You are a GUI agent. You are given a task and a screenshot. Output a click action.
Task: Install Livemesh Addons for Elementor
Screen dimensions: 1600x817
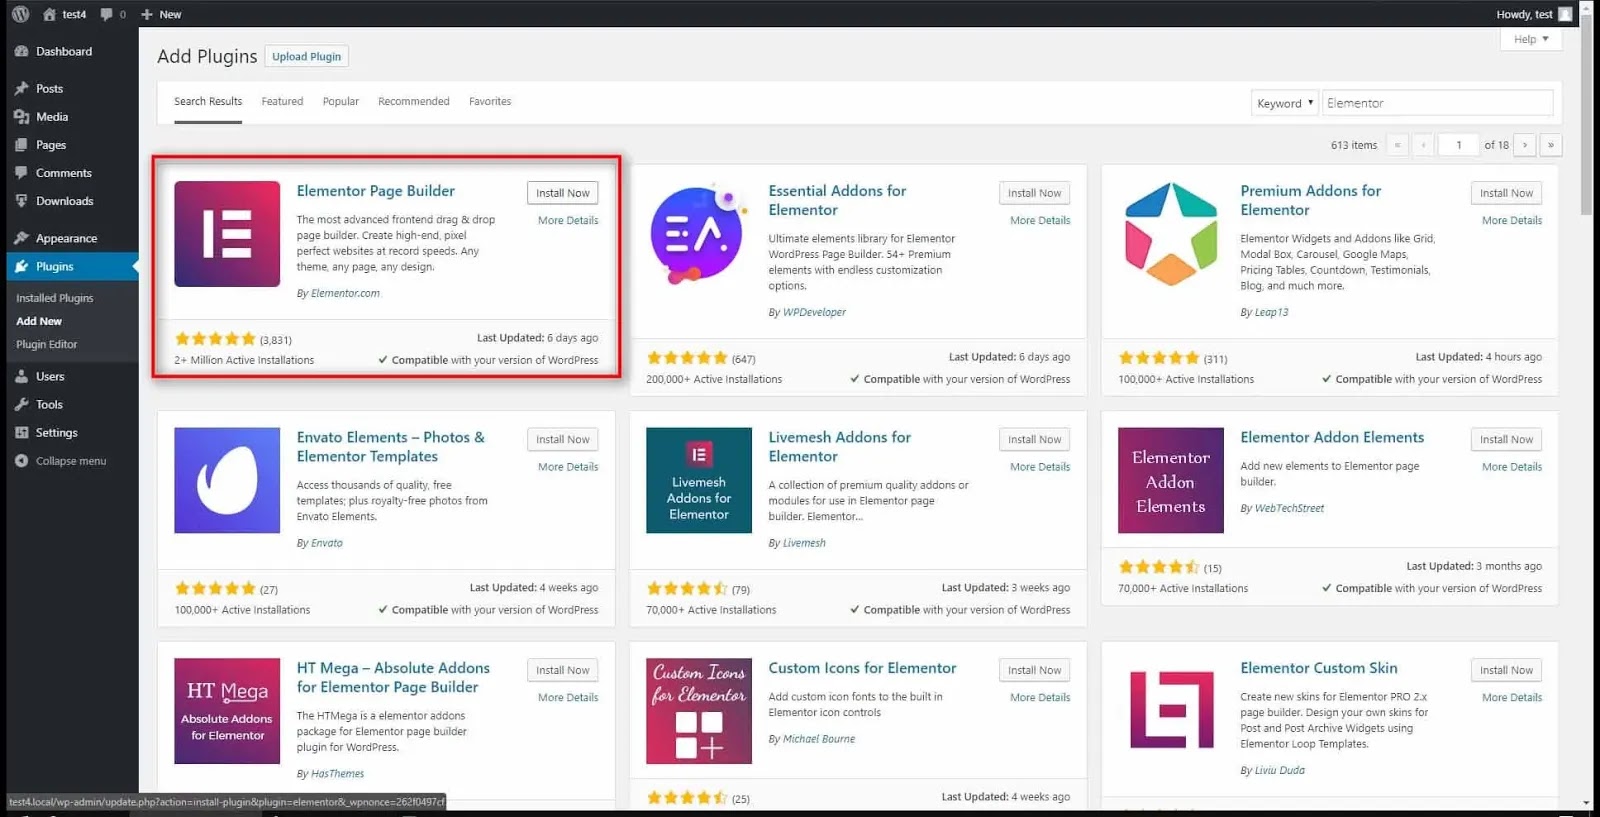(1035, 439)
